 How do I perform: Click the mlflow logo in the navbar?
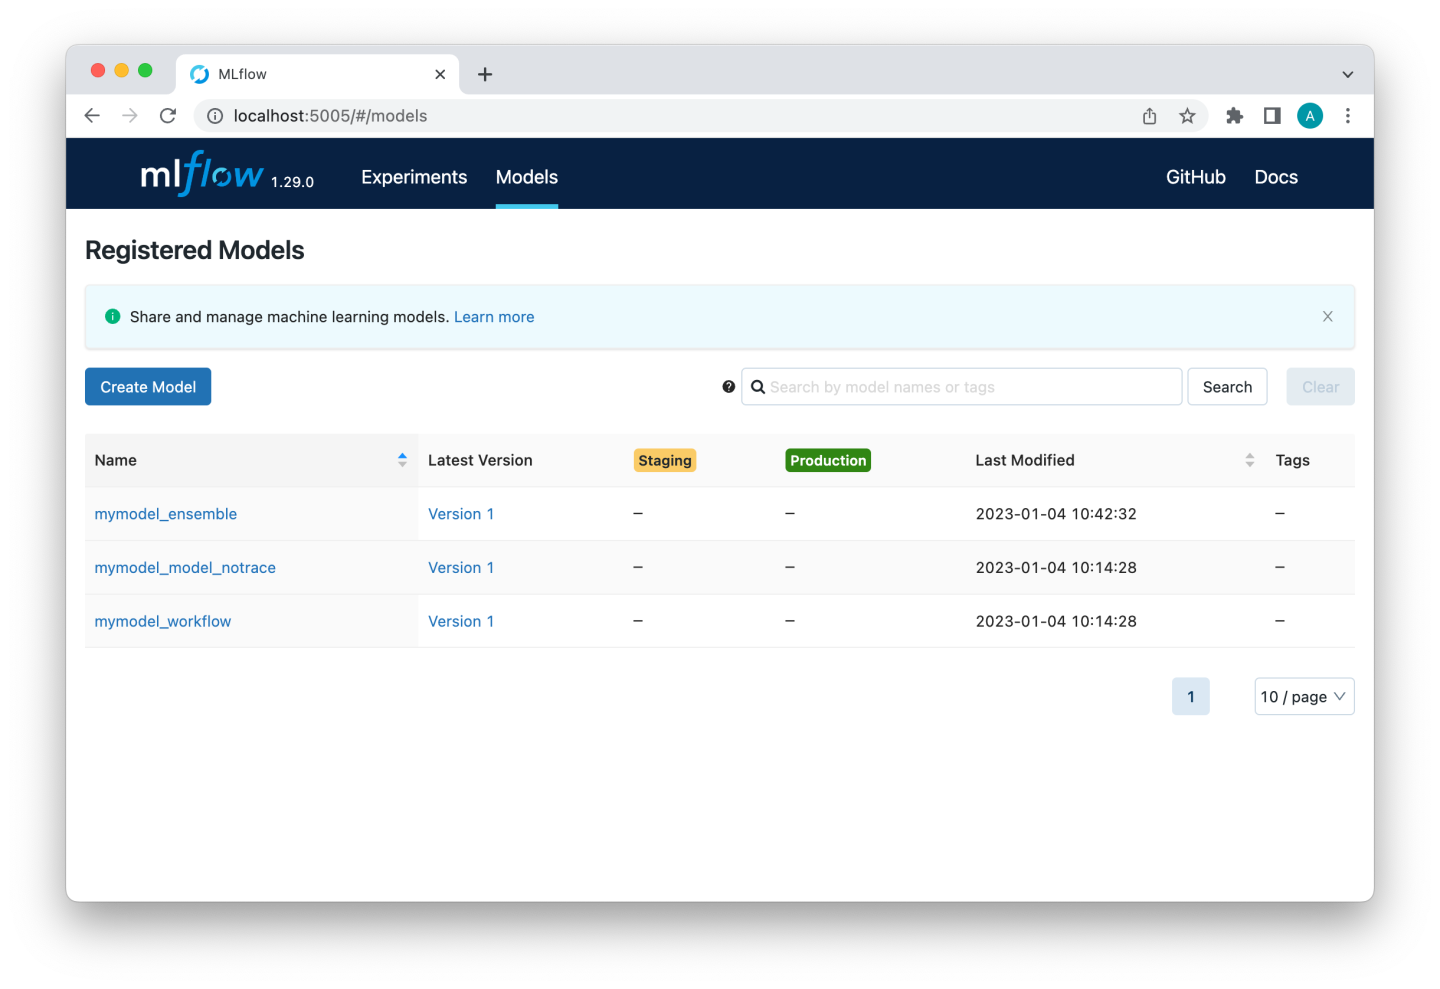coord(201,173)
